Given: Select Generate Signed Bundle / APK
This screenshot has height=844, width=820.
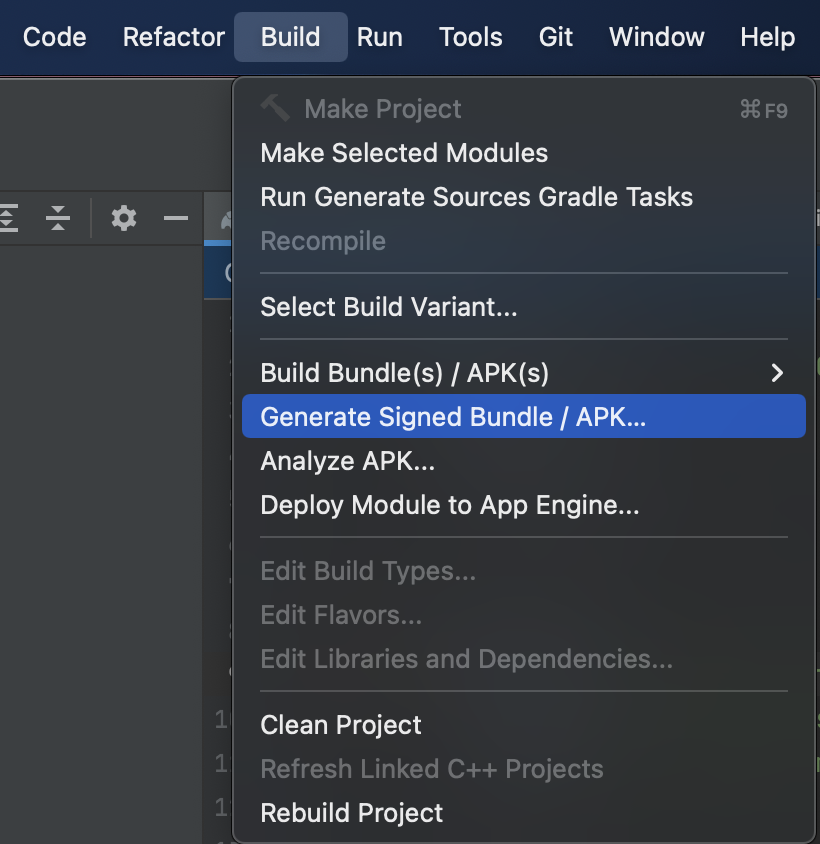Looking at the screenshot, I should click(453, 417).
